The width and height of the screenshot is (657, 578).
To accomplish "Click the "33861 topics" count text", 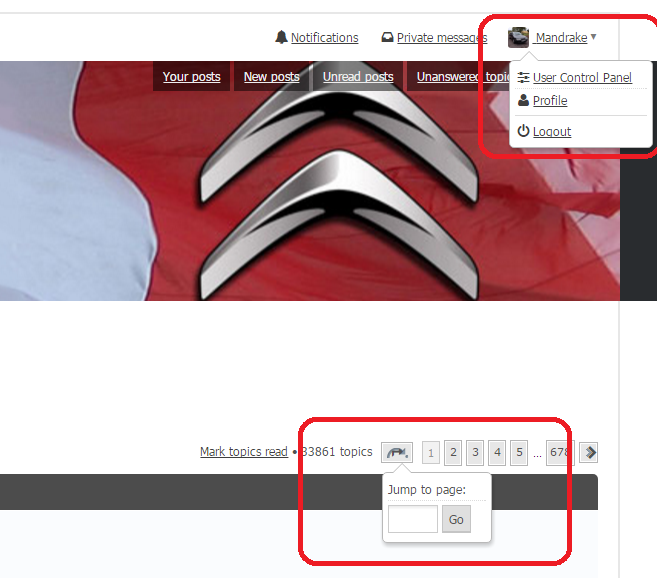I will pyautogui.click(x=336, y=452).
